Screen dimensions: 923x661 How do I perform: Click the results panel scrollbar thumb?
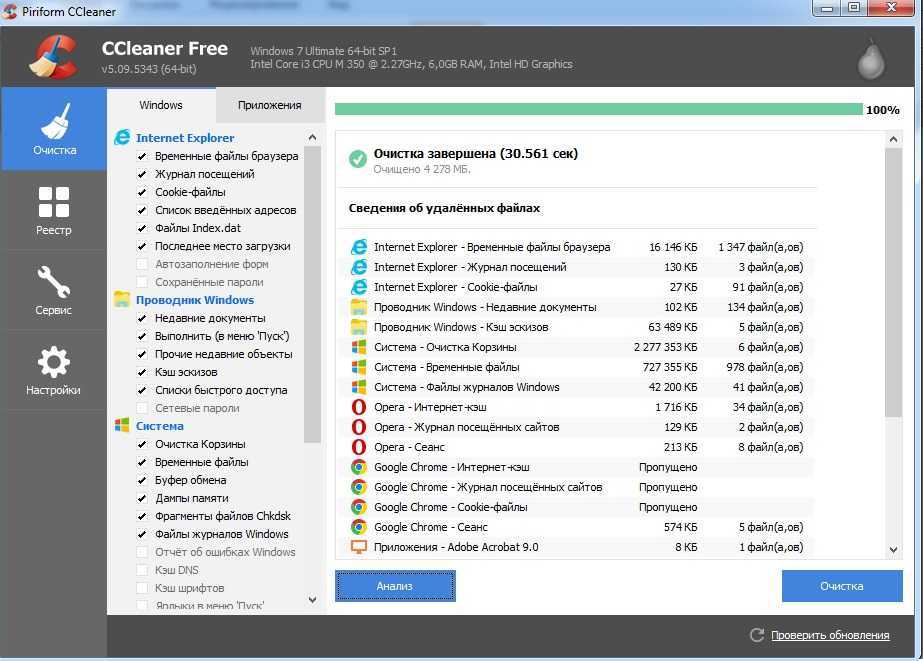pos(893,283)
